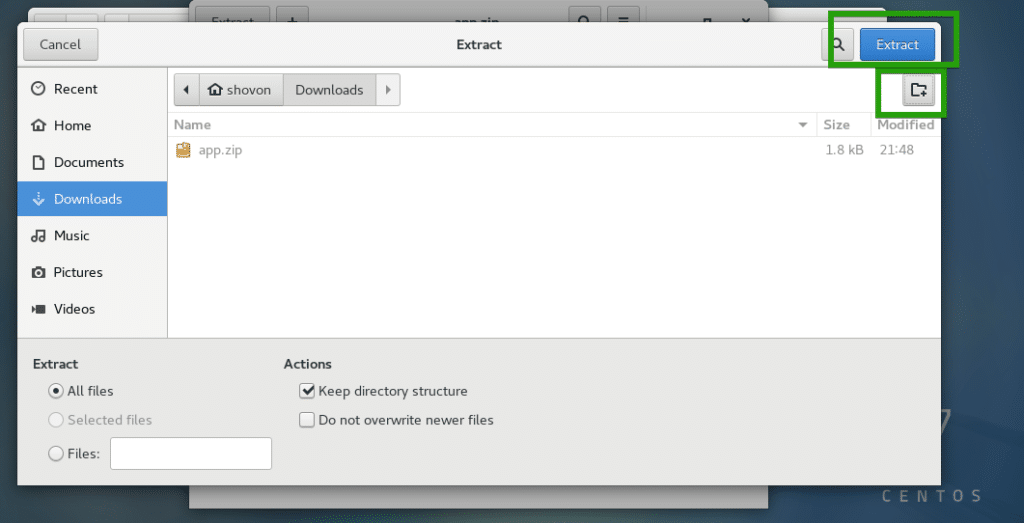Click the create new folder icon
The height and width of the screenshot is (523, 1024).
point(918,91)
